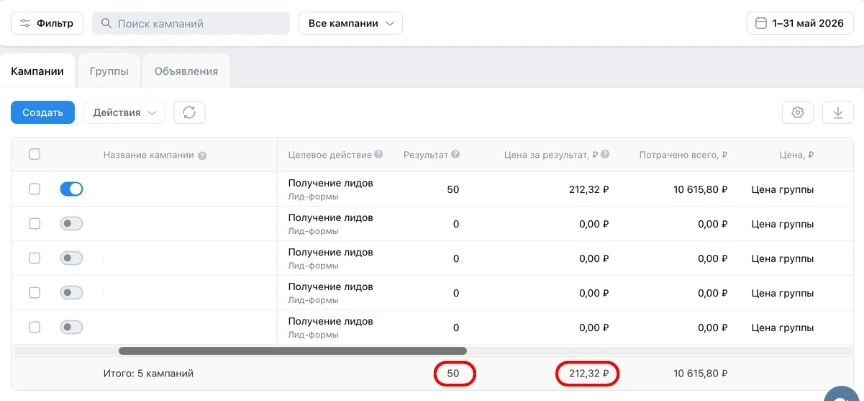Click the Поиск кампаний search field
This screenshot has height=401, width=864.
pyautogui.click(x=191, y=24)
